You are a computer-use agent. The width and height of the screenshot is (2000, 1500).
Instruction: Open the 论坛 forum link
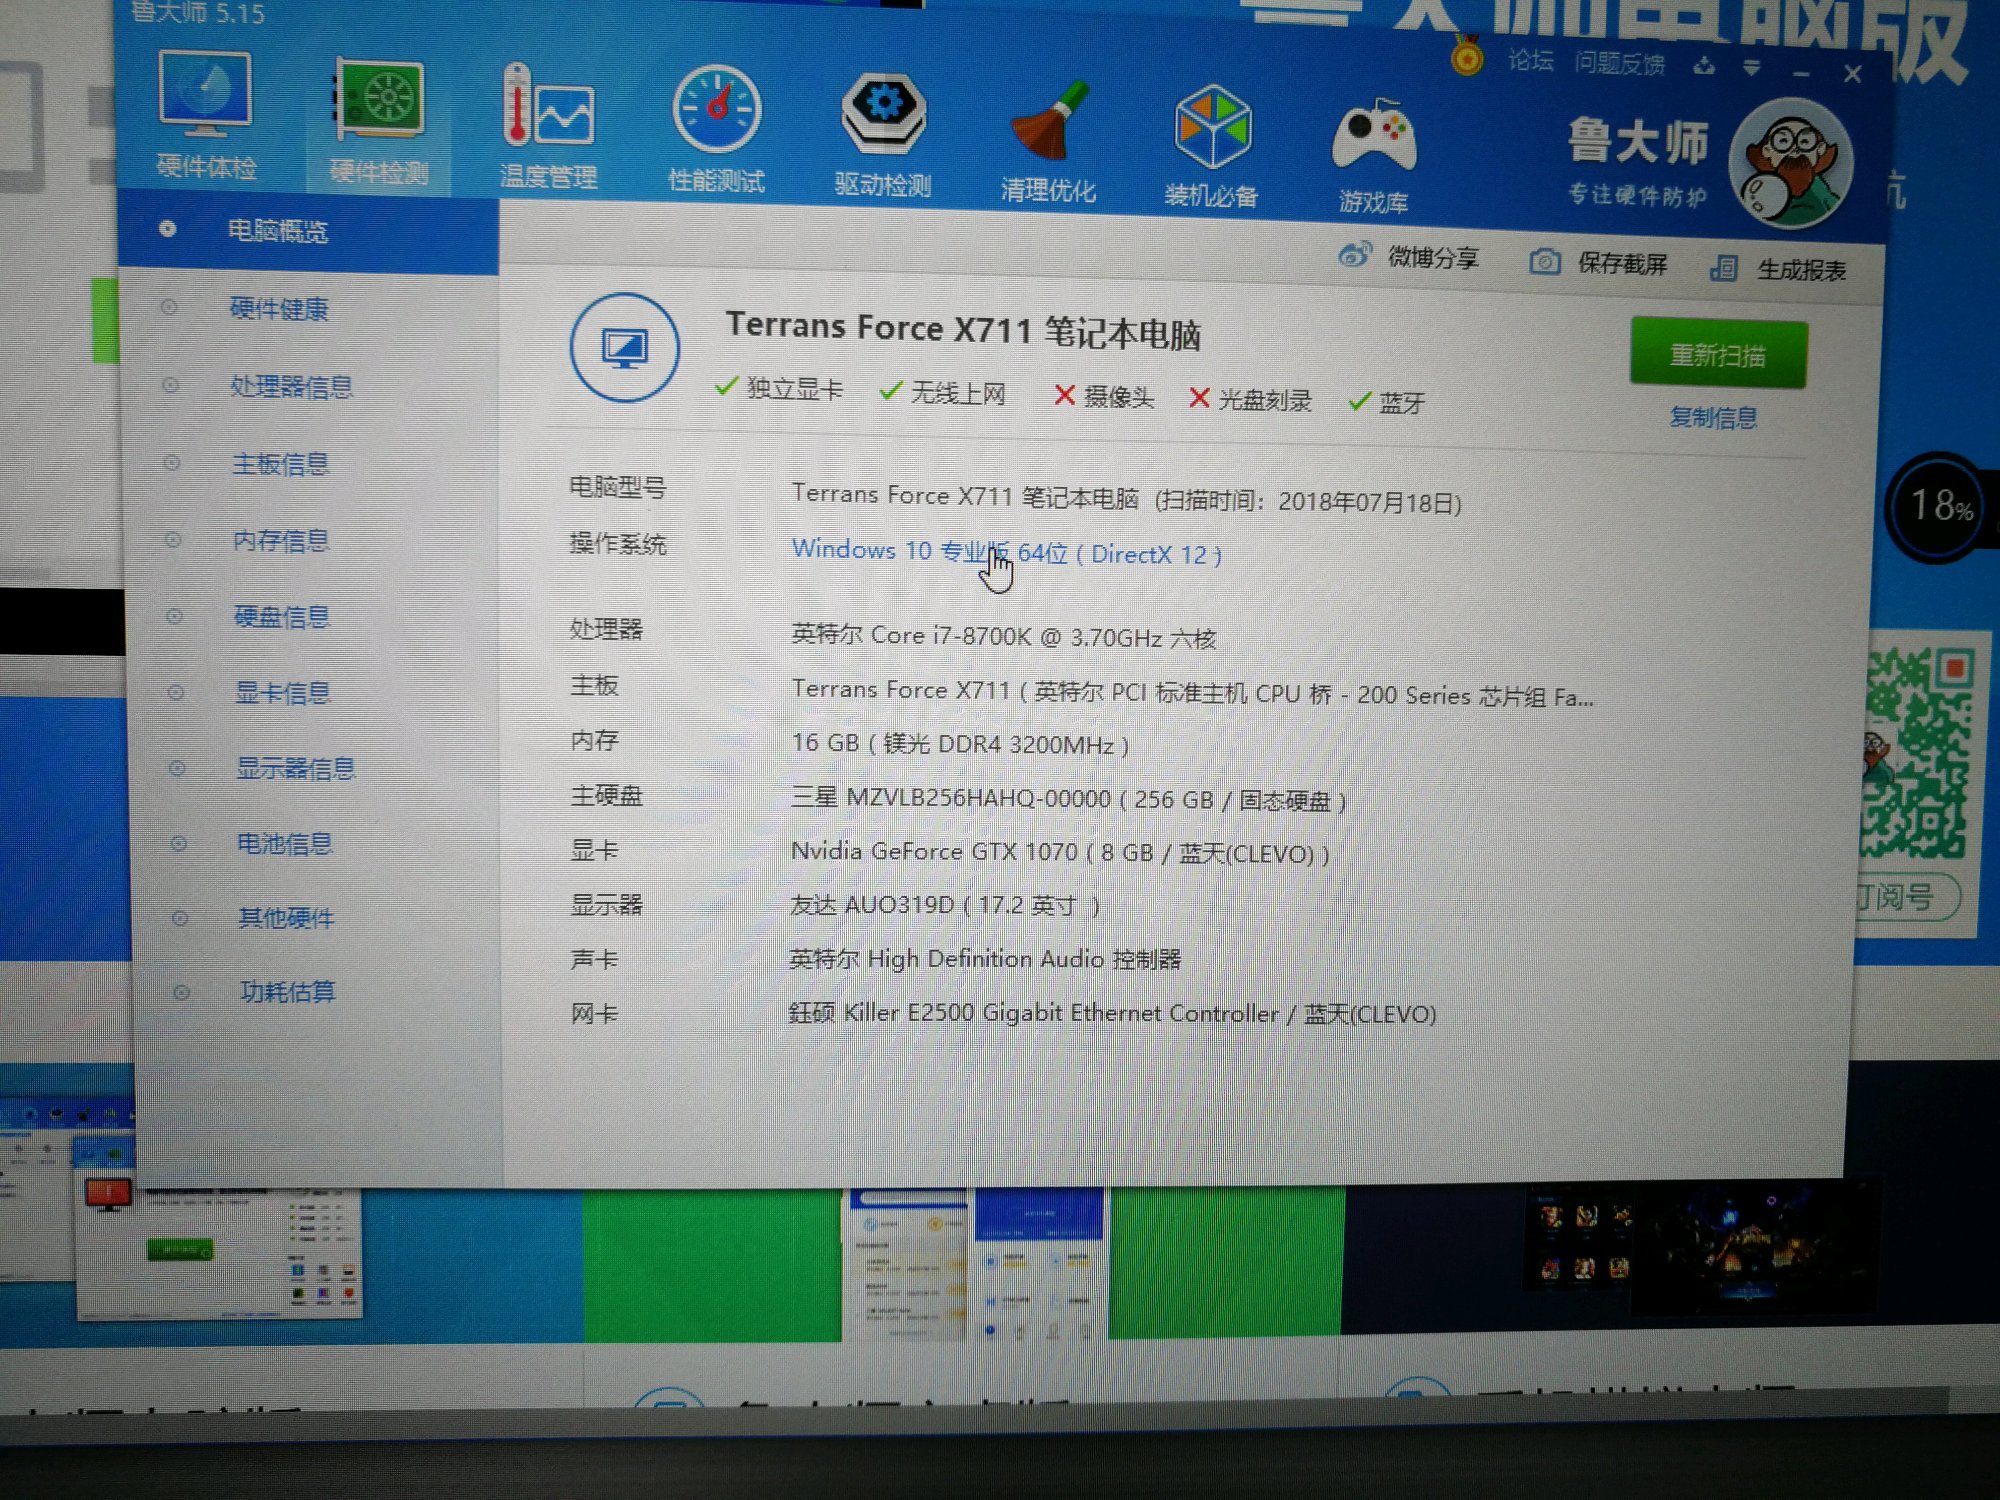click(x=1530, y=61)
